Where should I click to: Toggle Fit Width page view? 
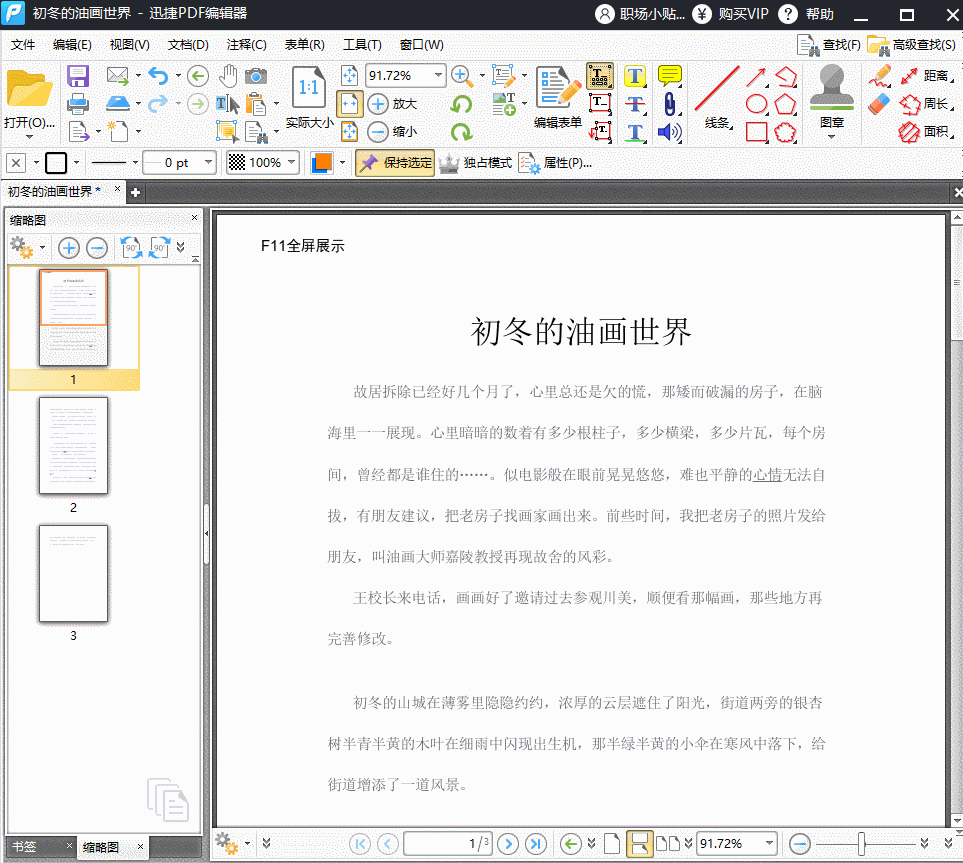pos(349,104)
